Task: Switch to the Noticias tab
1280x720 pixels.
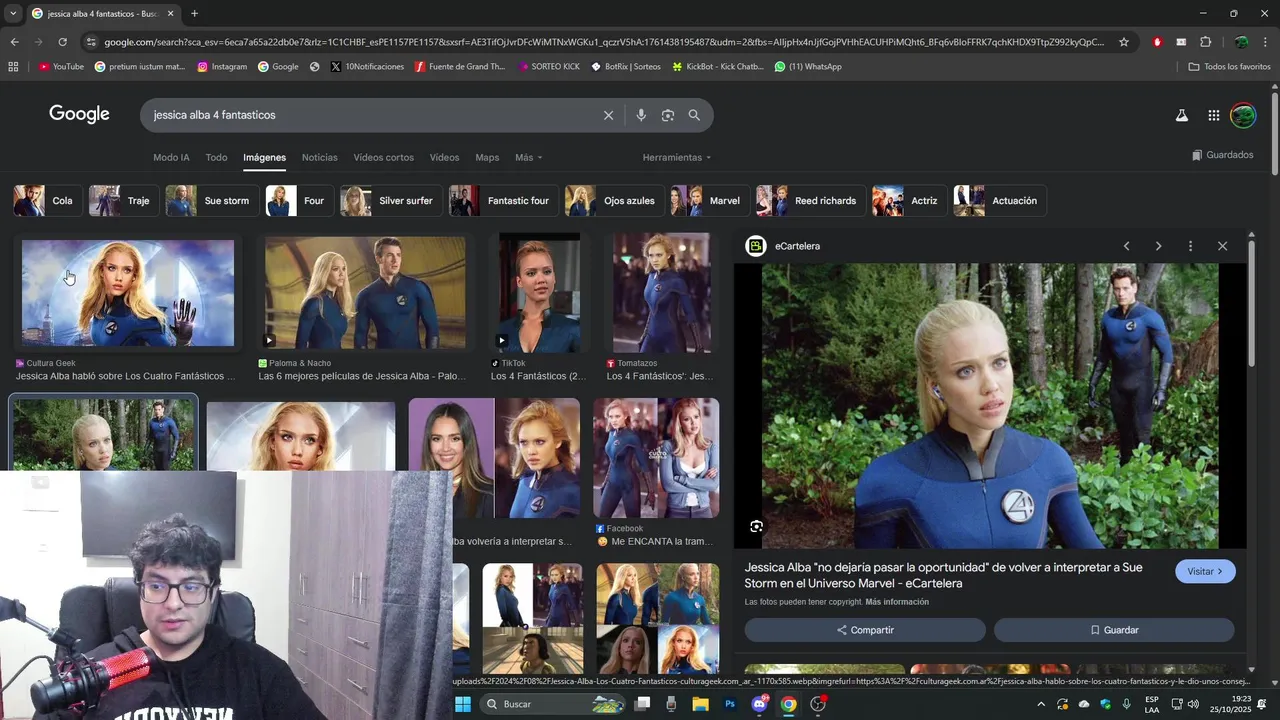Action: coord(320,158)
